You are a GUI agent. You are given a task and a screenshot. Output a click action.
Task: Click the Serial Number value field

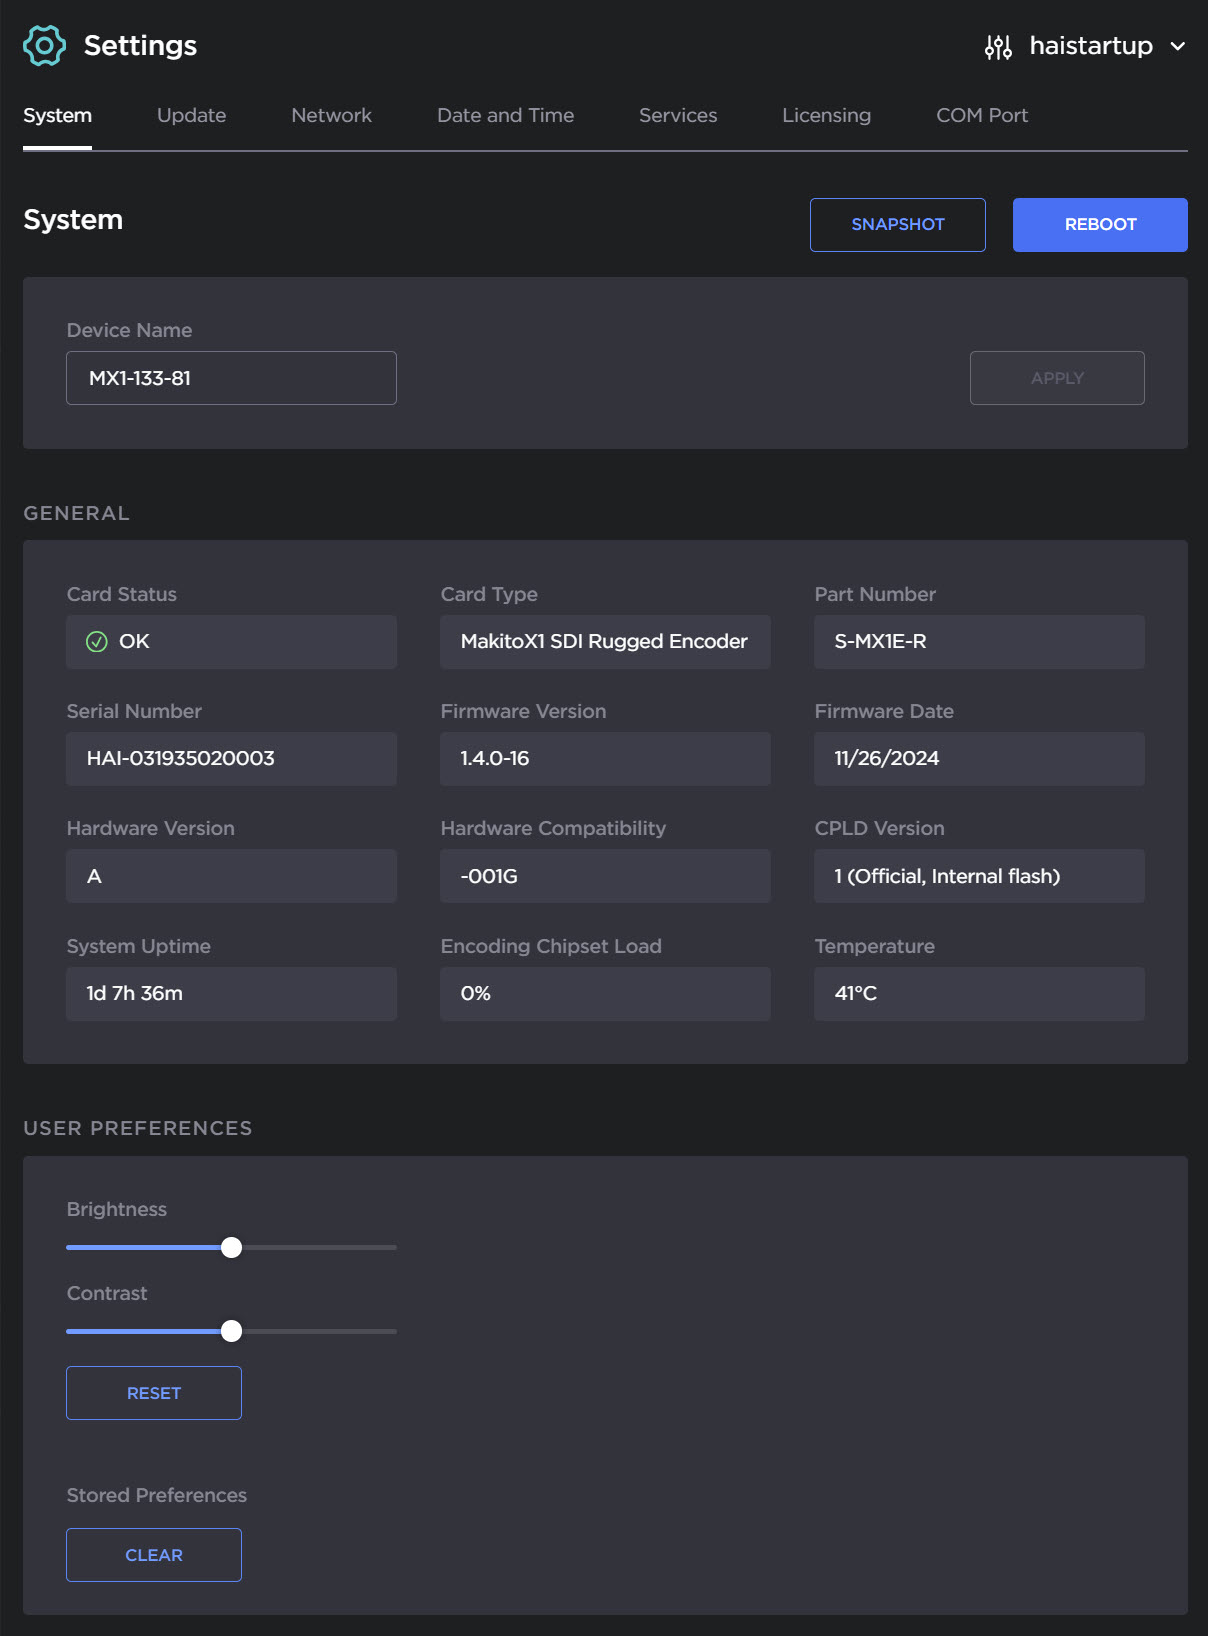[231, 759]
